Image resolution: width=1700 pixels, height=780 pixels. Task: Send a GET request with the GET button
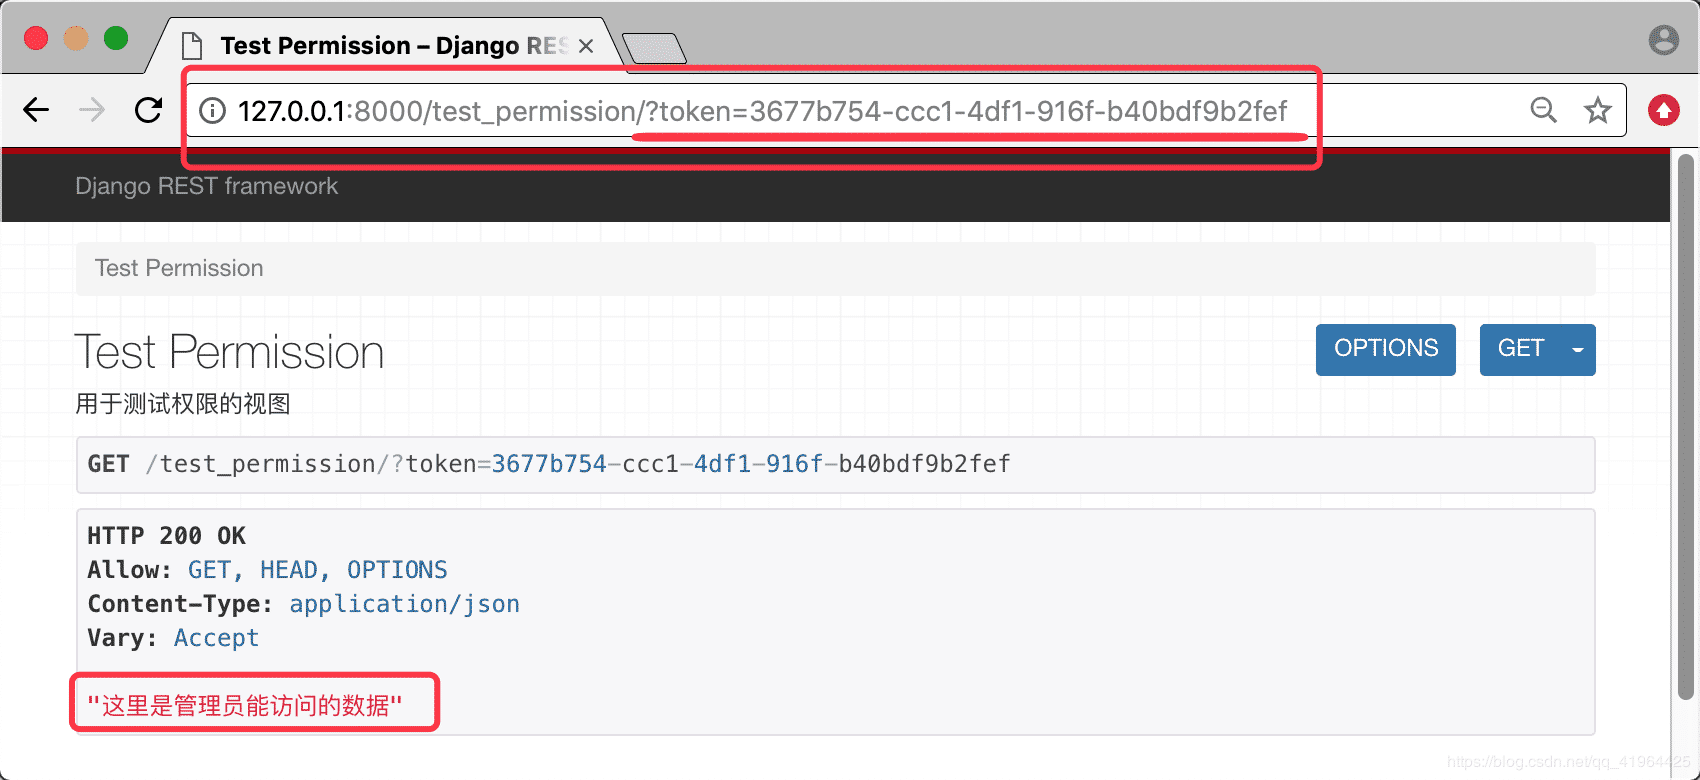tap(1521, 349)
